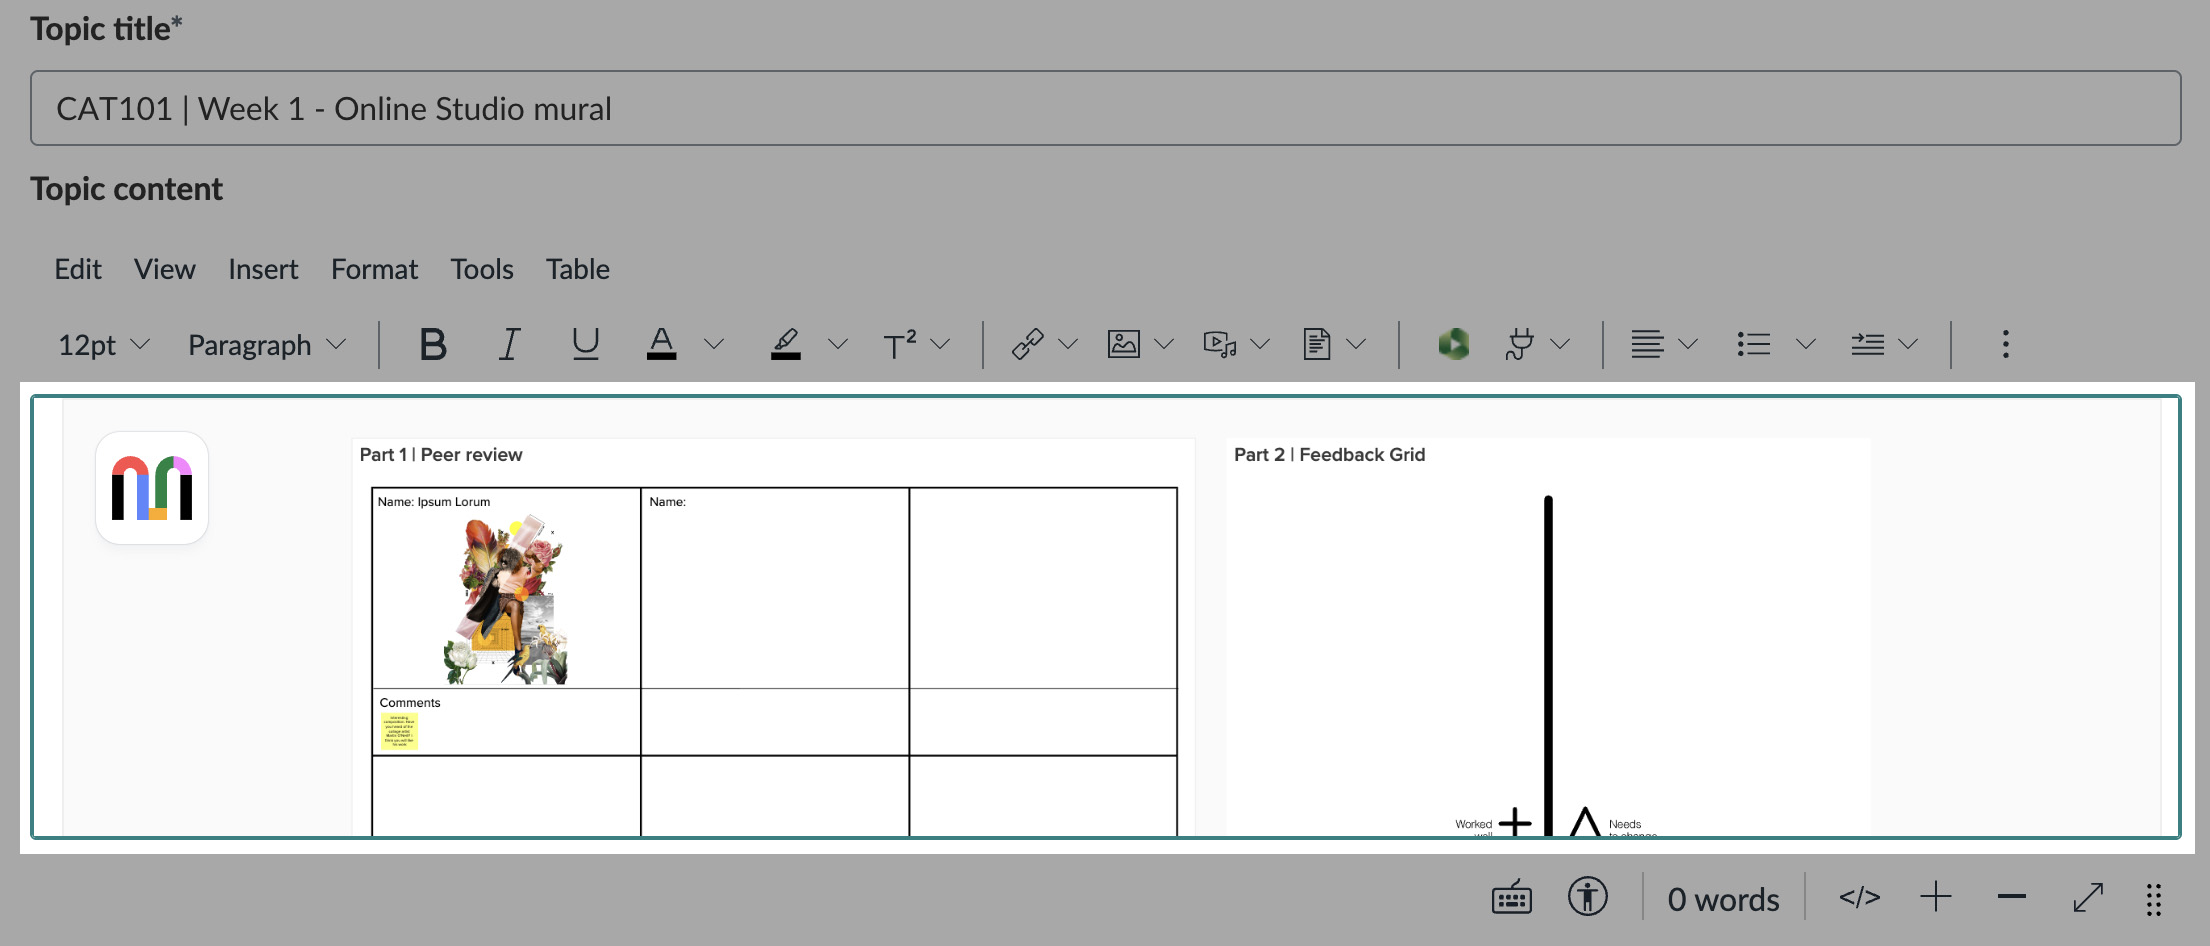Apply underline formatting
The height and width of the screenshot is (946, 2210).
[586, 344]
